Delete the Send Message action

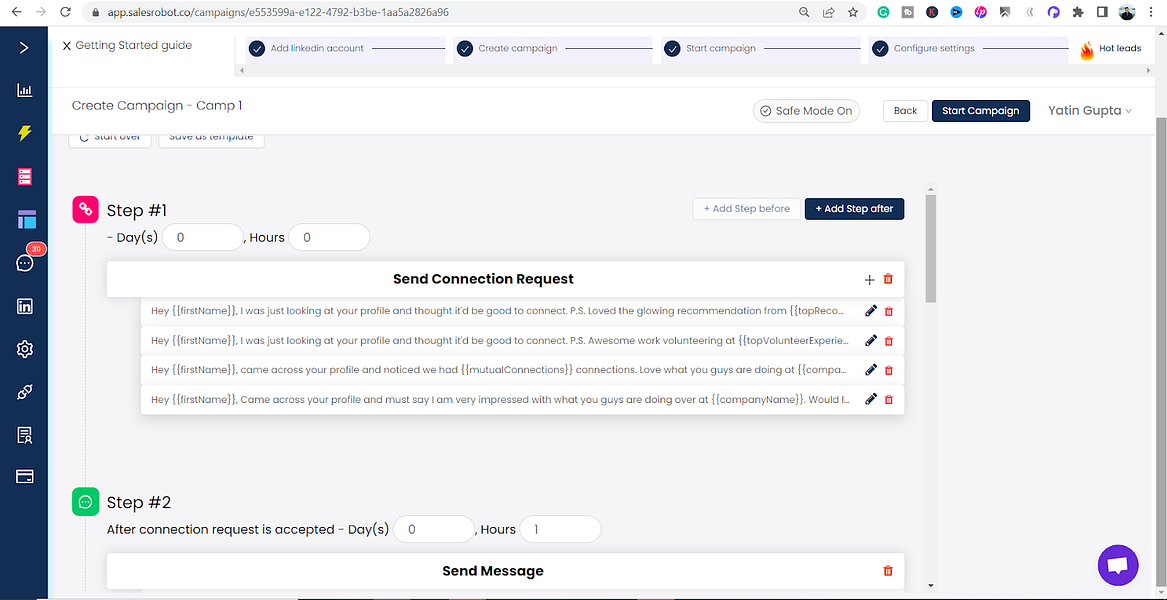[x=888, y=571]
